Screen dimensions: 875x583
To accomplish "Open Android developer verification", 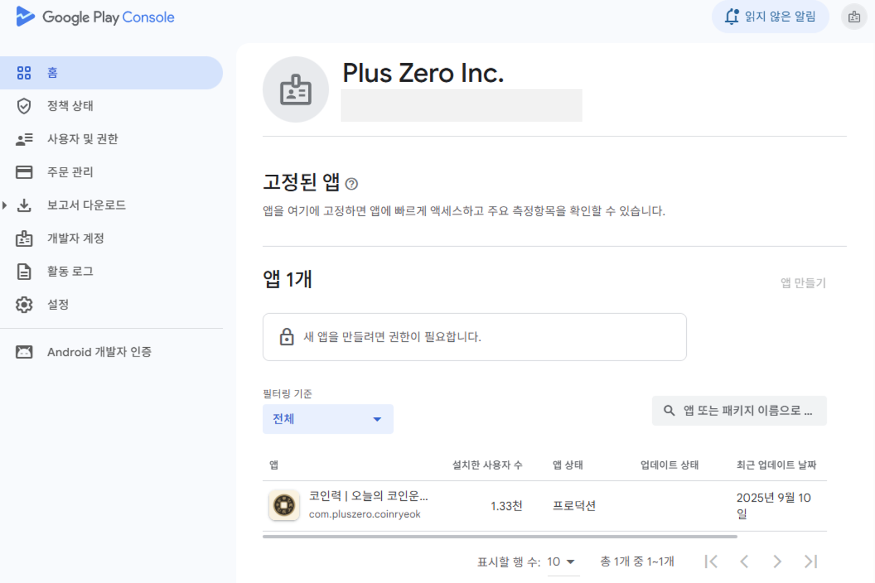I will click(x=98, y=352).
